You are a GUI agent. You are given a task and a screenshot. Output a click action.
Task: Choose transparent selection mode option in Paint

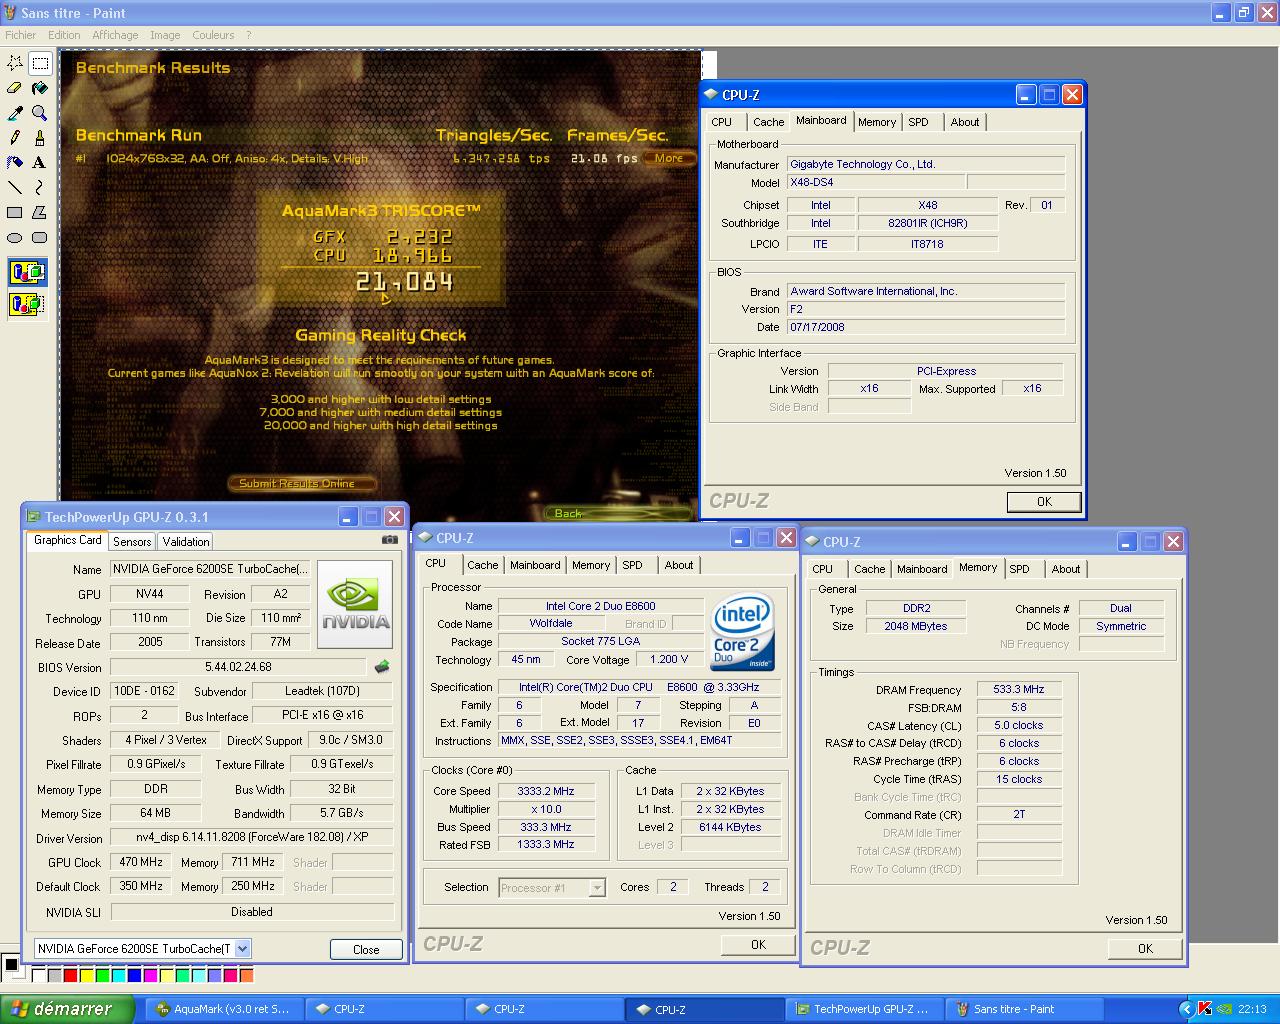pos(27,304)
